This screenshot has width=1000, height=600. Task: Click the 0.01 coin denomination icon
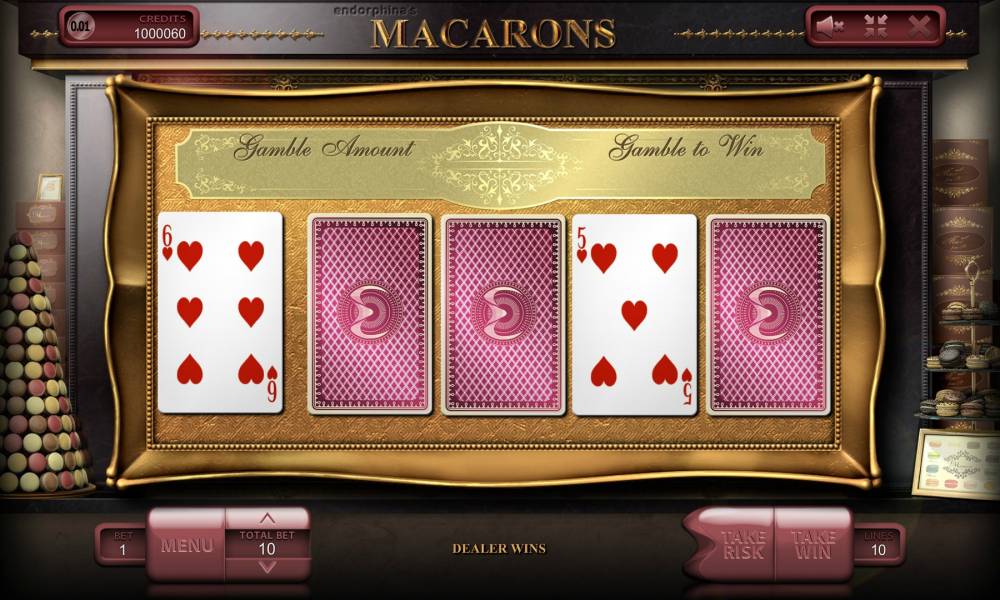[x=80, y=26]
